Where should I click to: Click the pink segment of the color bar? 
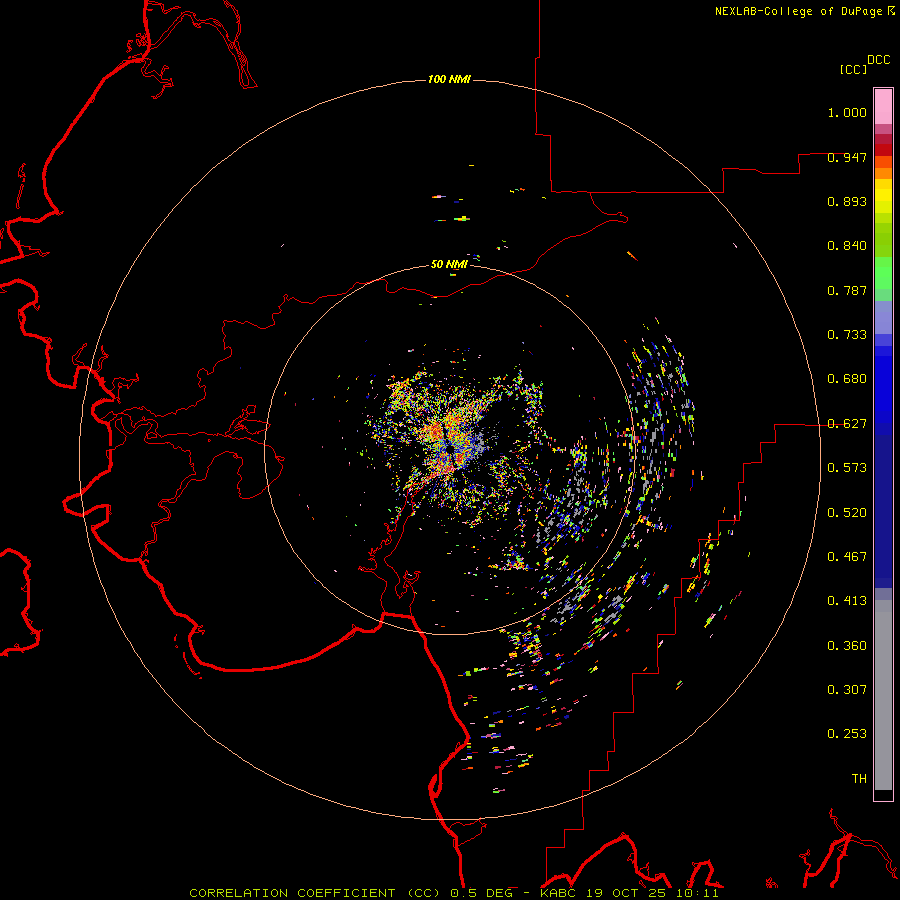(x=883, y=107)
